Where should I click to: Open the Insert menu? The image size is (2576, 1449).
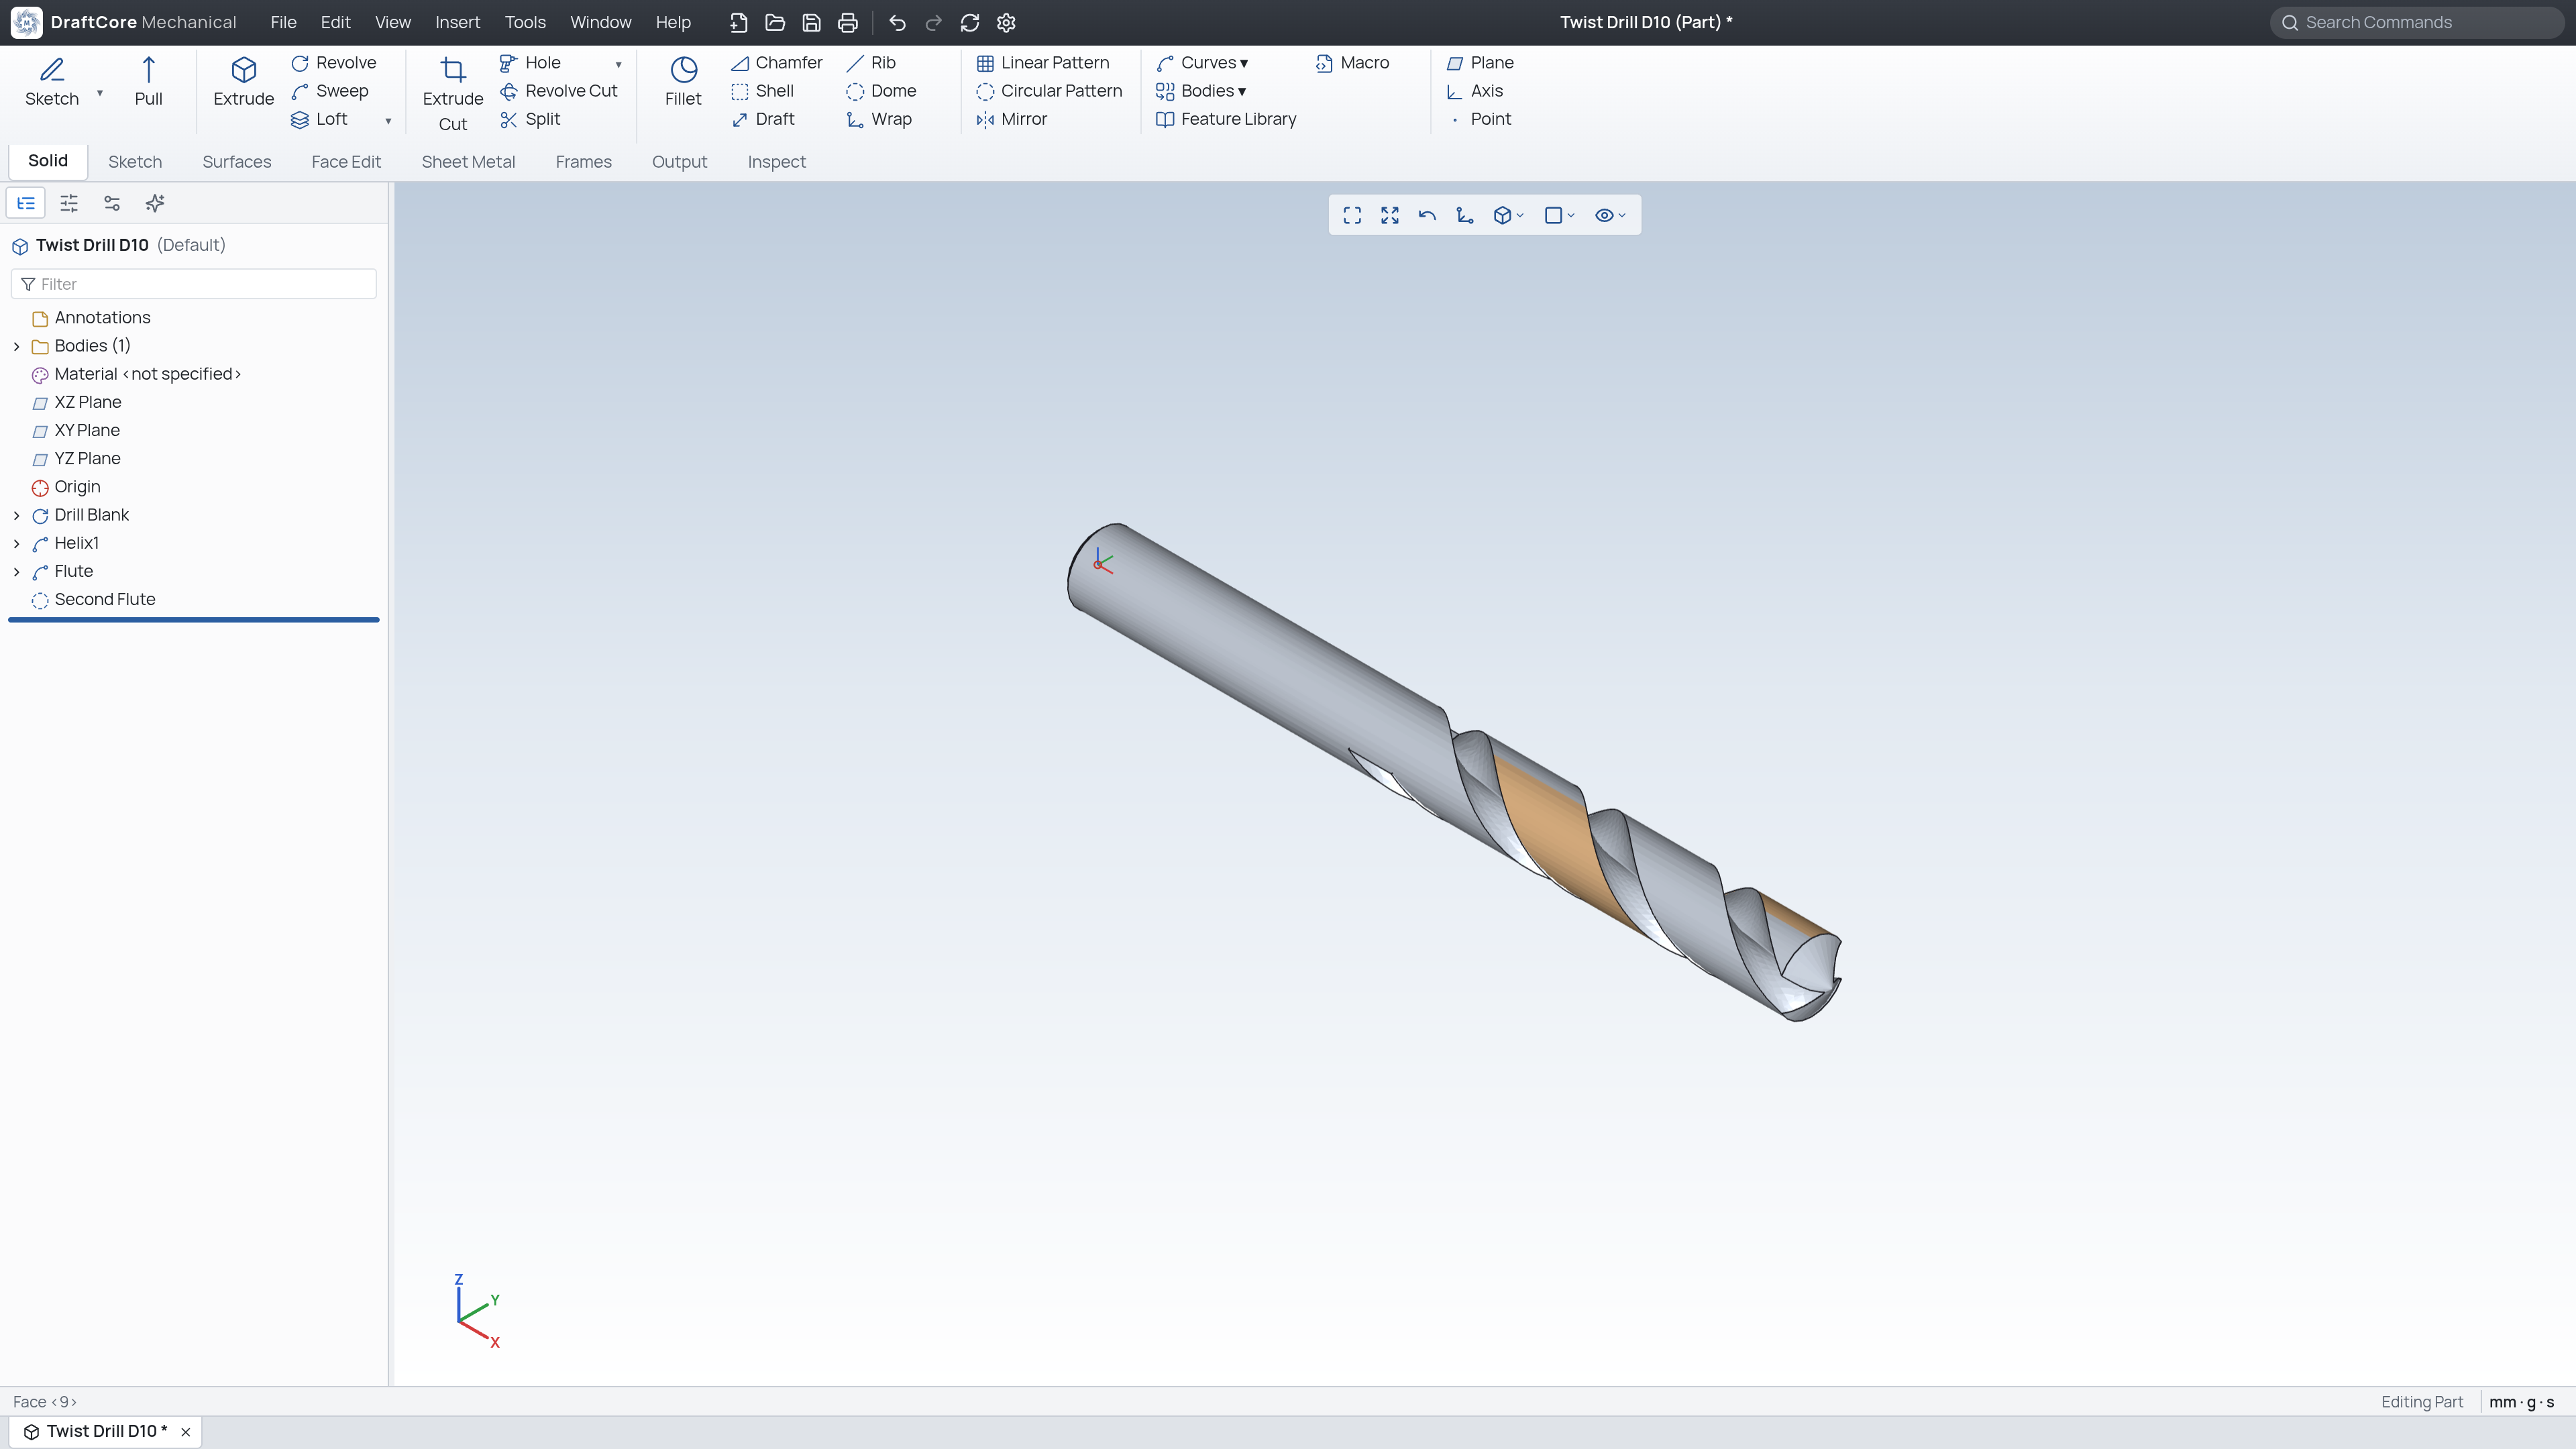[457, 22]
